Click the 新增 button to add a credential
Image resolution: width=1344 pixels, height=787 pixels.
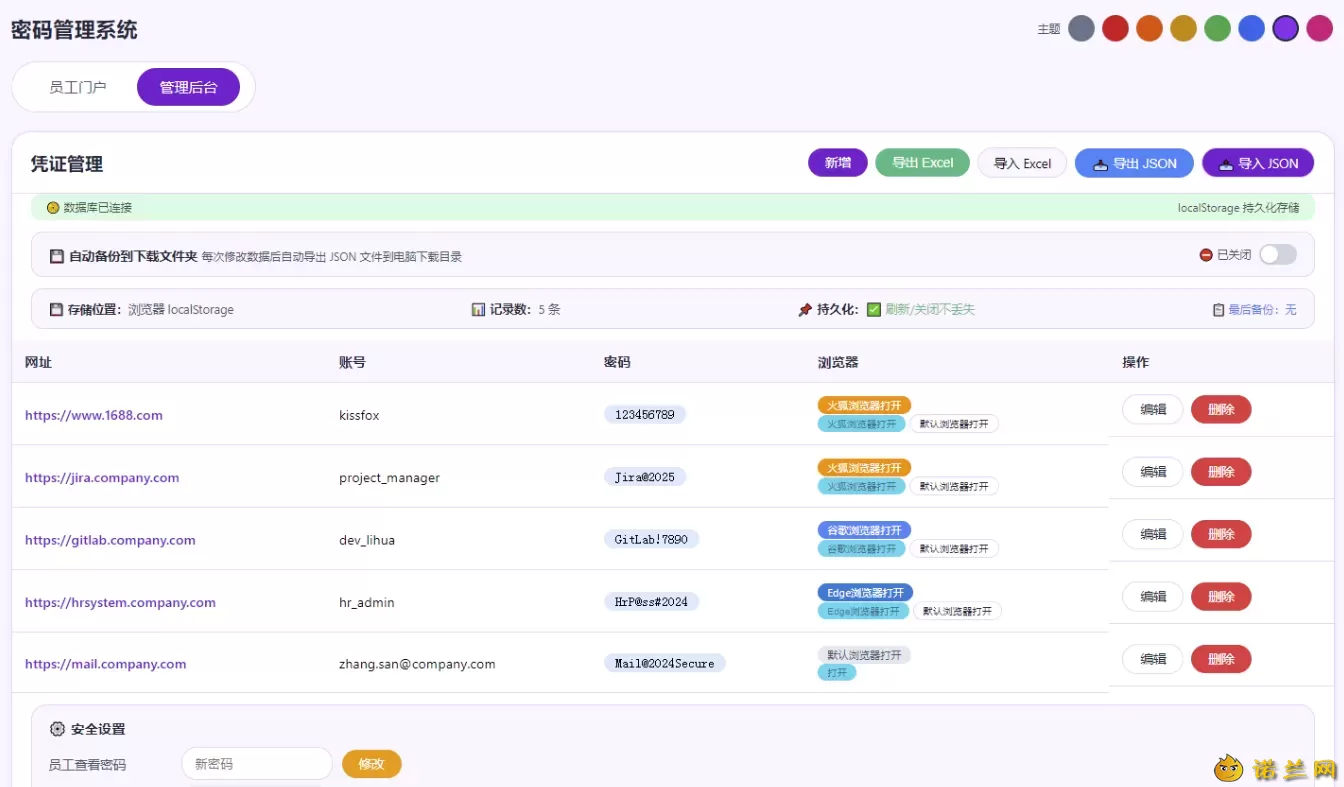(838, 163)
